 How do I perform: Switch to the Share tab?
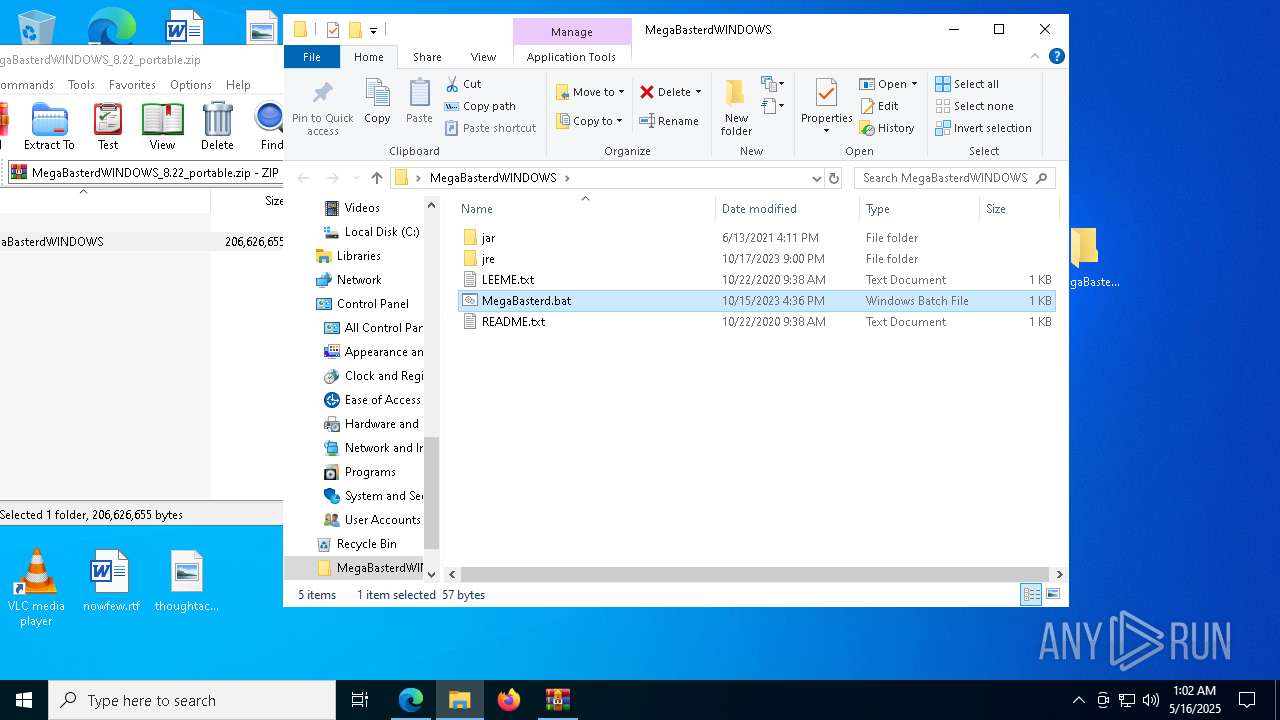(427, 57)
